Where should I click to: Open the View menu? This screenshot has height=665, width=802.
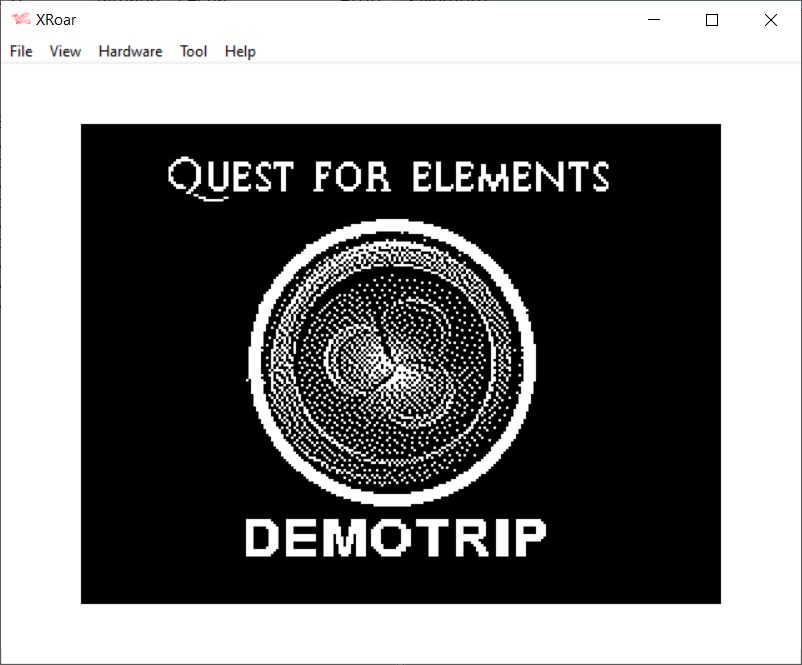click(65, 51)
